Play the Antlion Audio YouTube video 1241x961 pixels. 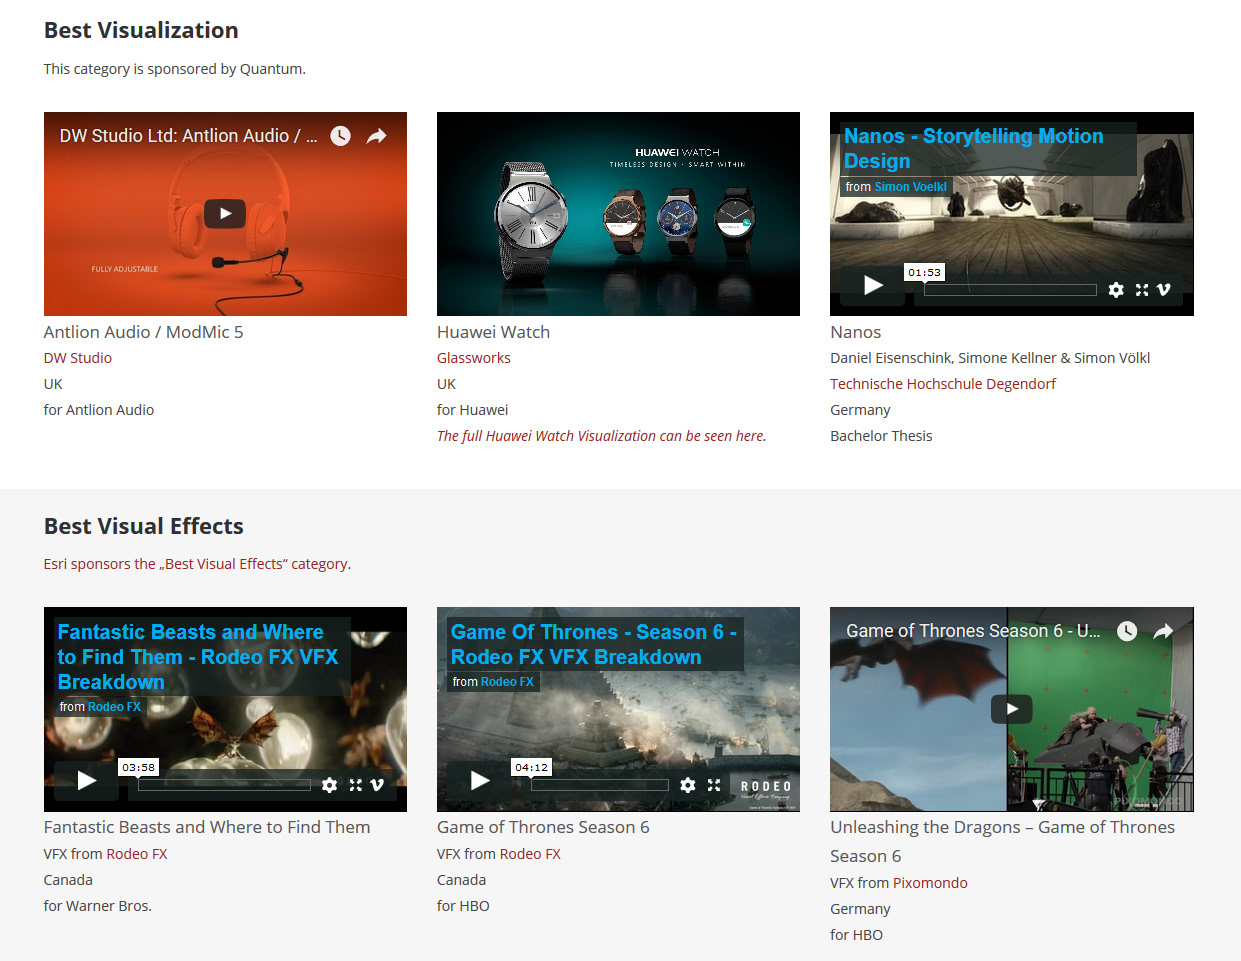tap(225, 213)
